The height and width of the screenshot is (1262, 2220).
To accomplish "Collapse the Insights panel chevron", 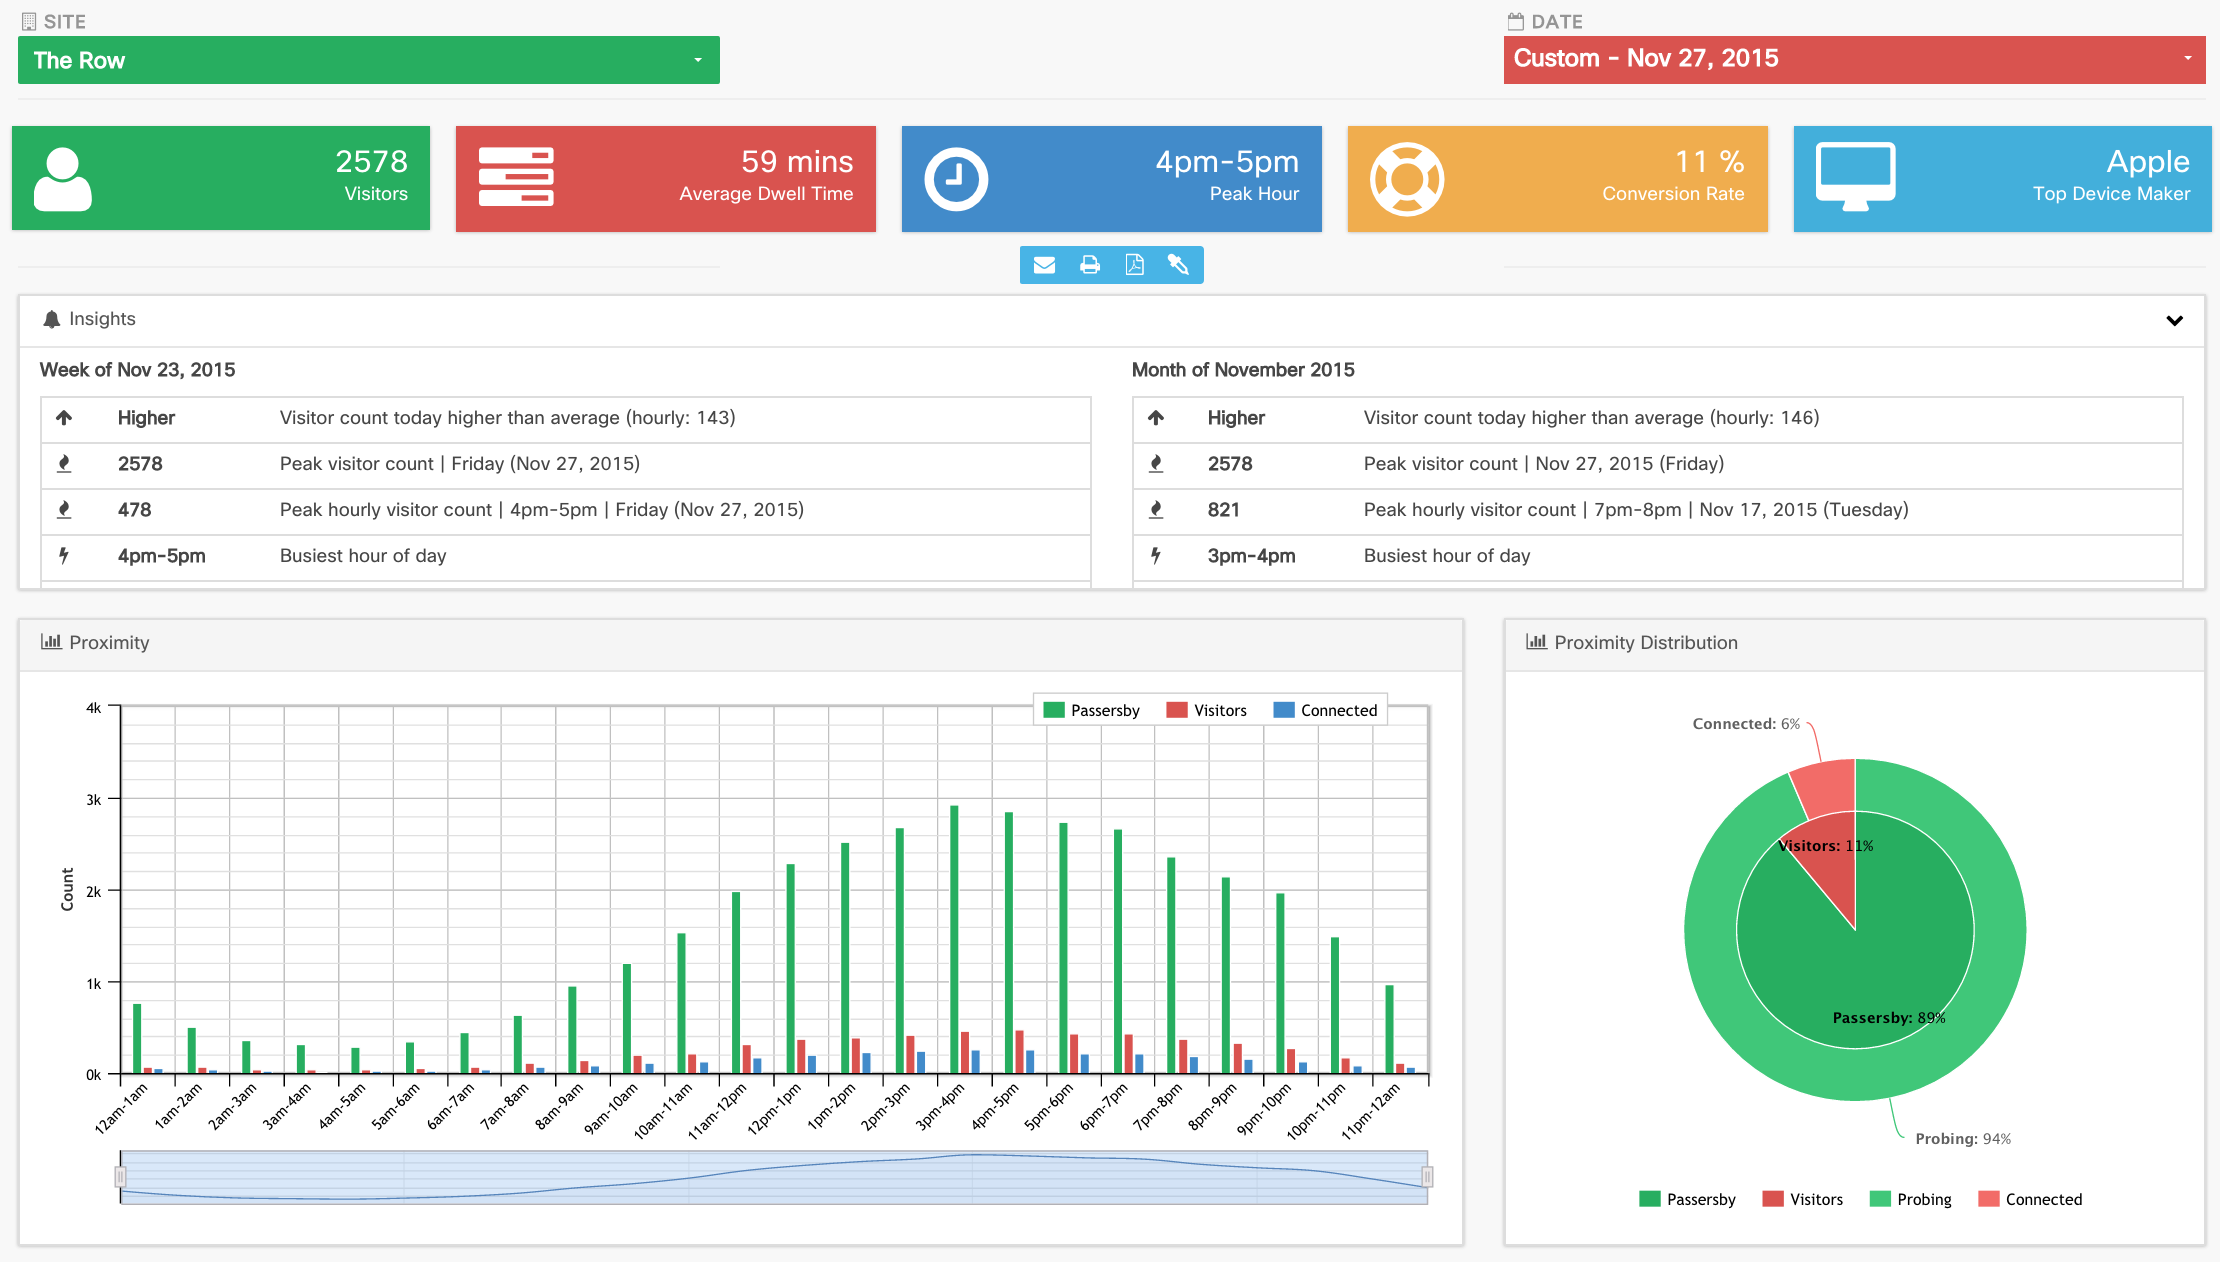I will pos(2174,321).
